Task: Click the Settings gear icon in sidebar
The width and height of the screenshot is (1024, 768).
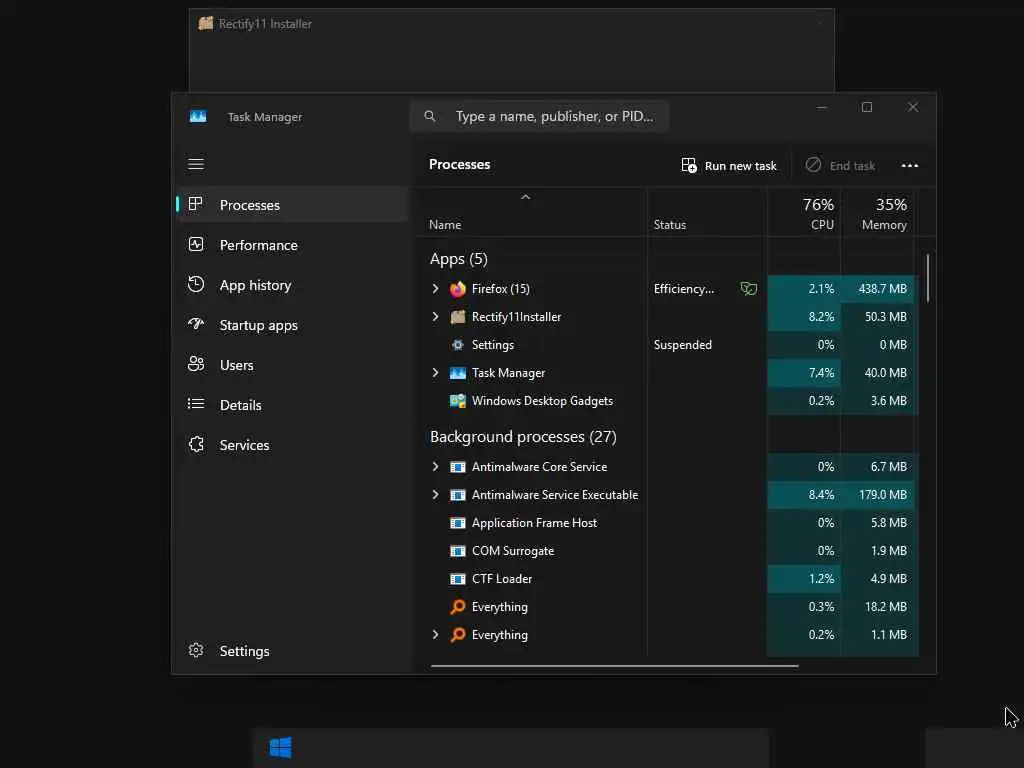Action: pyautogui.click(x=196, y=650)
